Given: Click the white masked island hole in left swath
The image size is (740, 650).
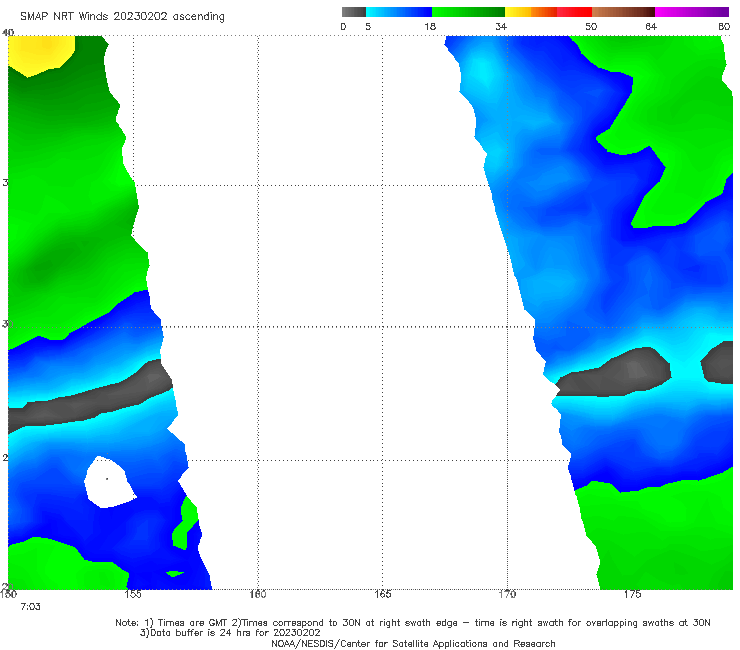Looking at the screenshot, I should pos(109,482).
